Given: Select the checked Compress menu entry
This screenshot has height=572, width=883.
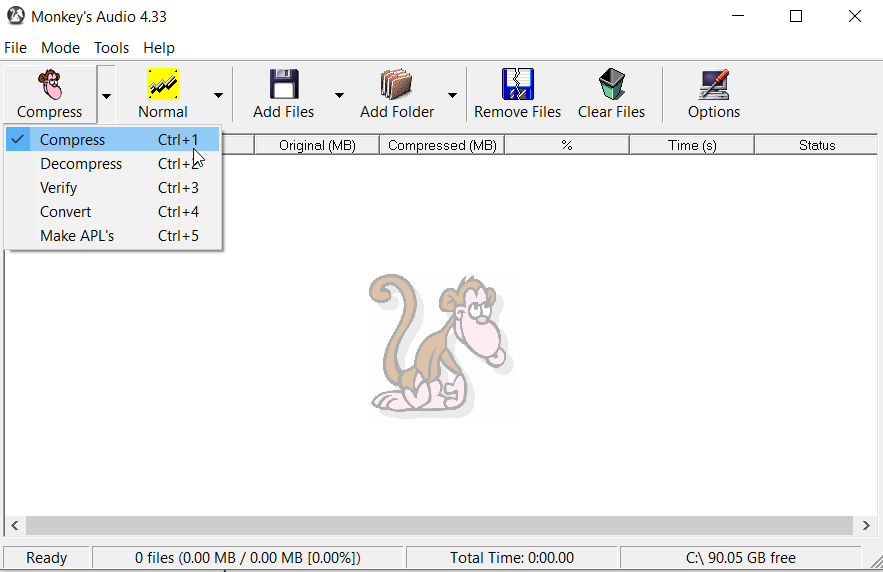Looking at the screenshot, I should [113, 140].
